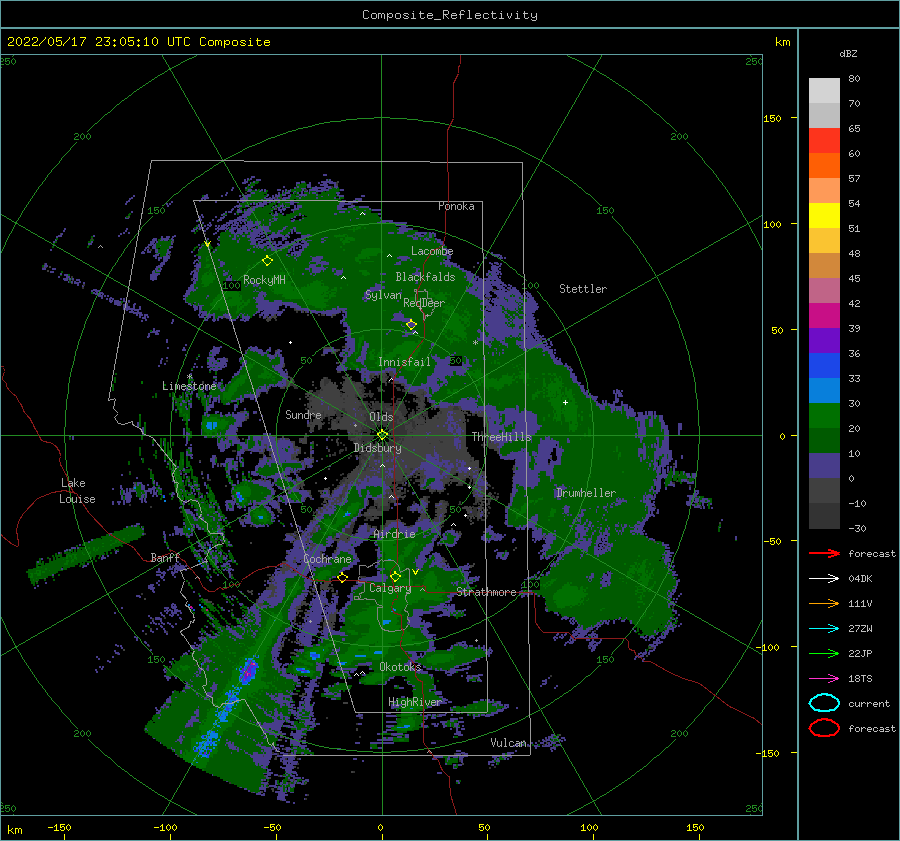Select the tan 48-45 dBZ color swatch

pyautogui.click(x=824, y=266)
